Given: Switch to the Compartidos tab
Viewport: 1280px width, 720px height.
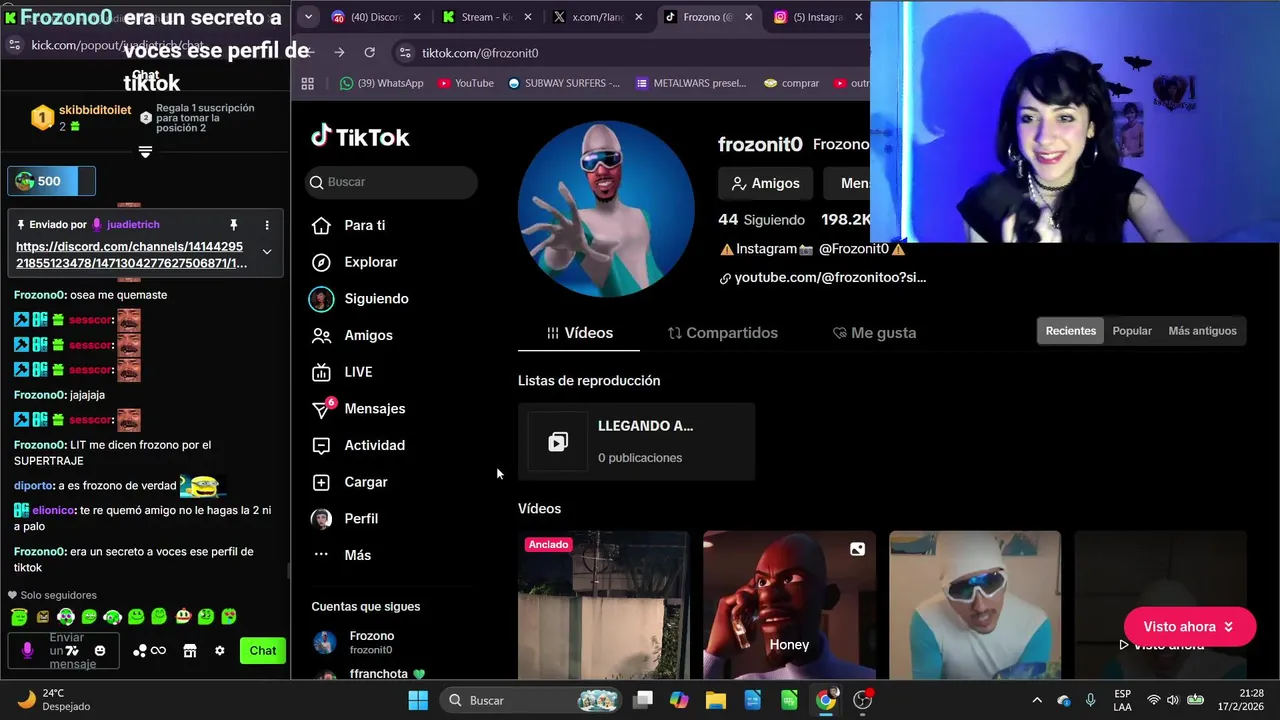Looking at the screenshot, I should pyautogui.click(x=722, y=333).
